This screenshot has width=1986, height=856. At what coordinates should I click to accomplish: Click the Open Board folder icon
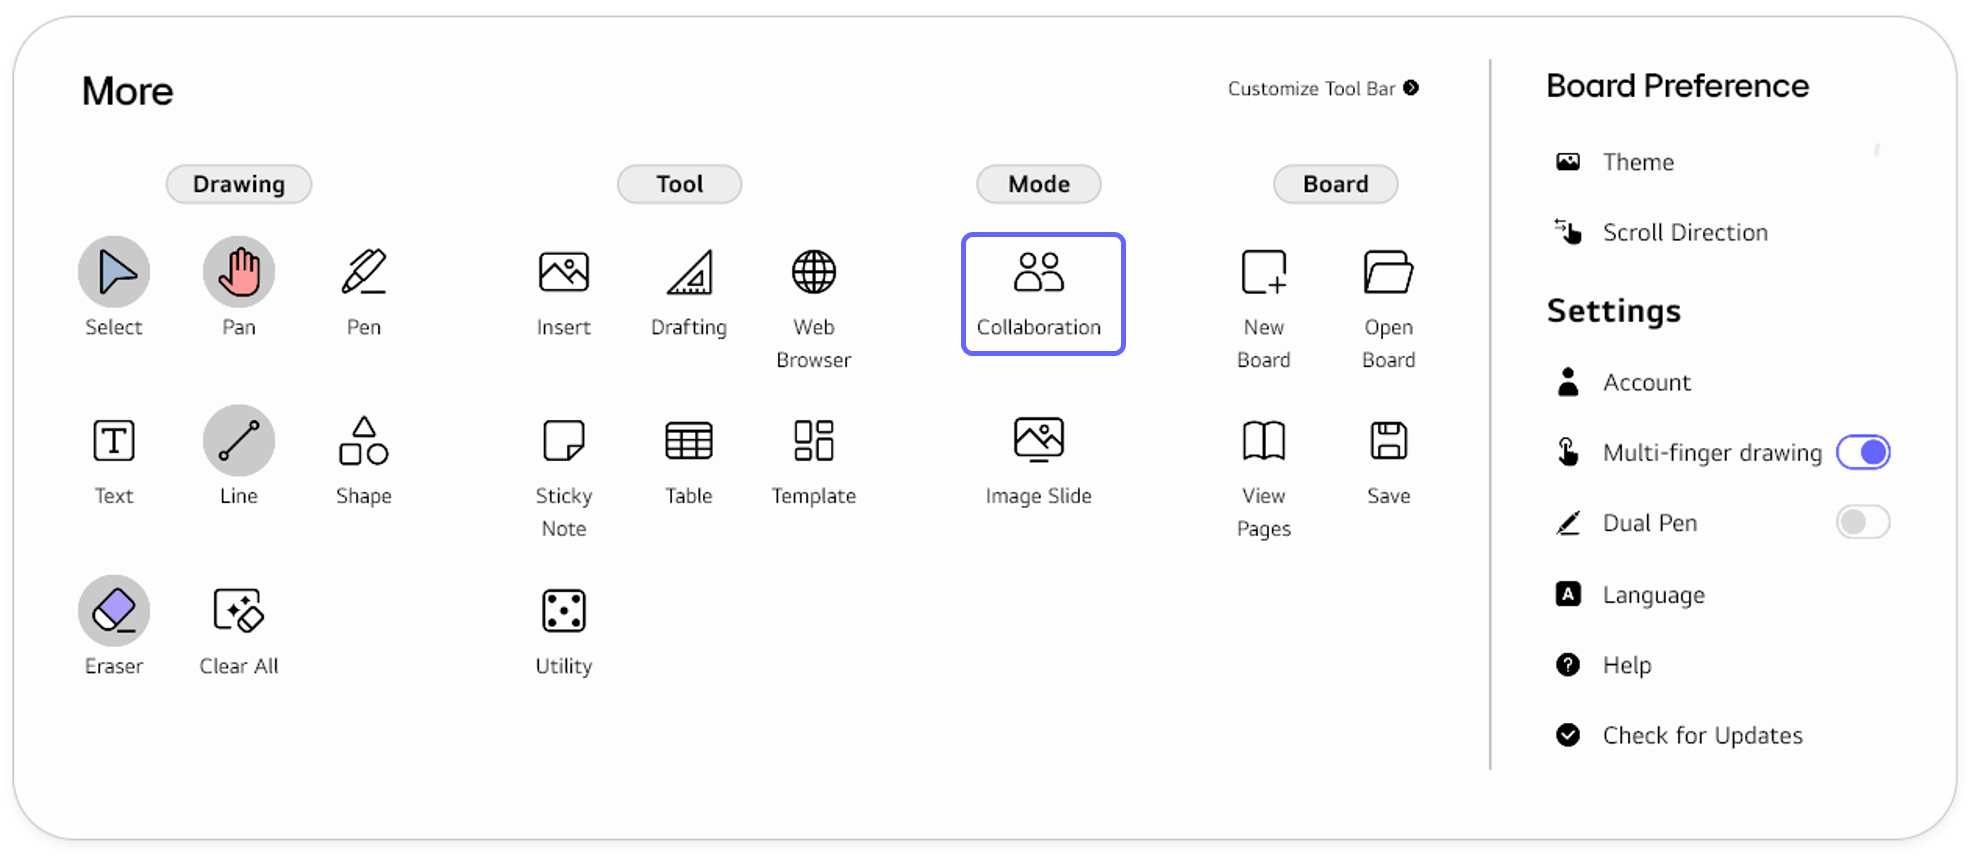pos(1389,272)
